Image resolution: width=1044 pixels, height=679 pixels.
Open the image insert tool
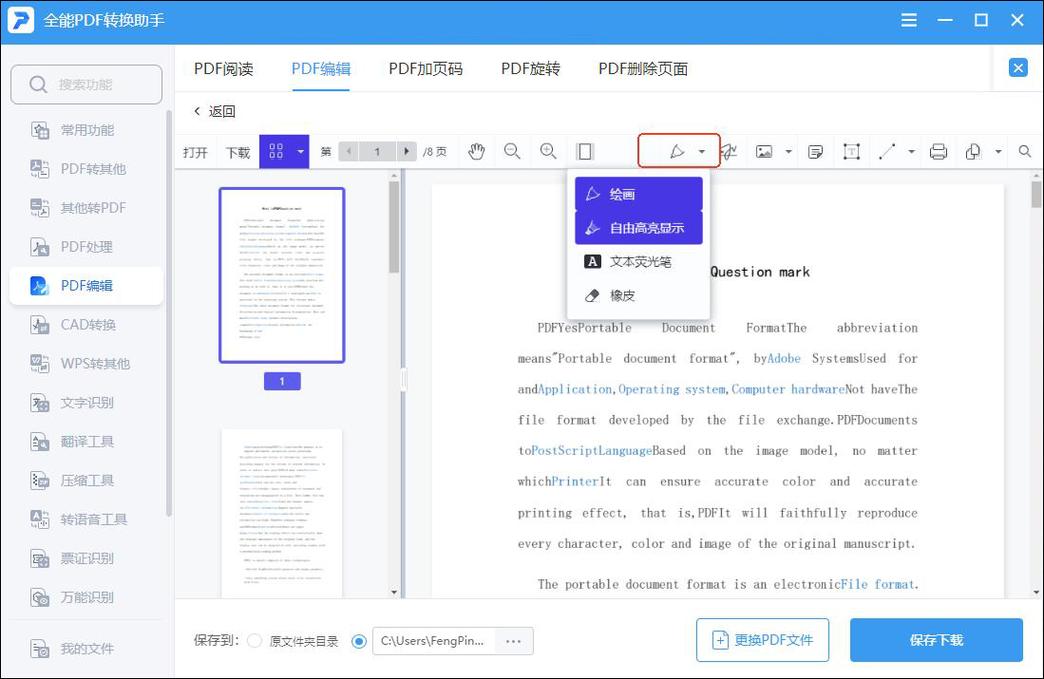[764, 151]
